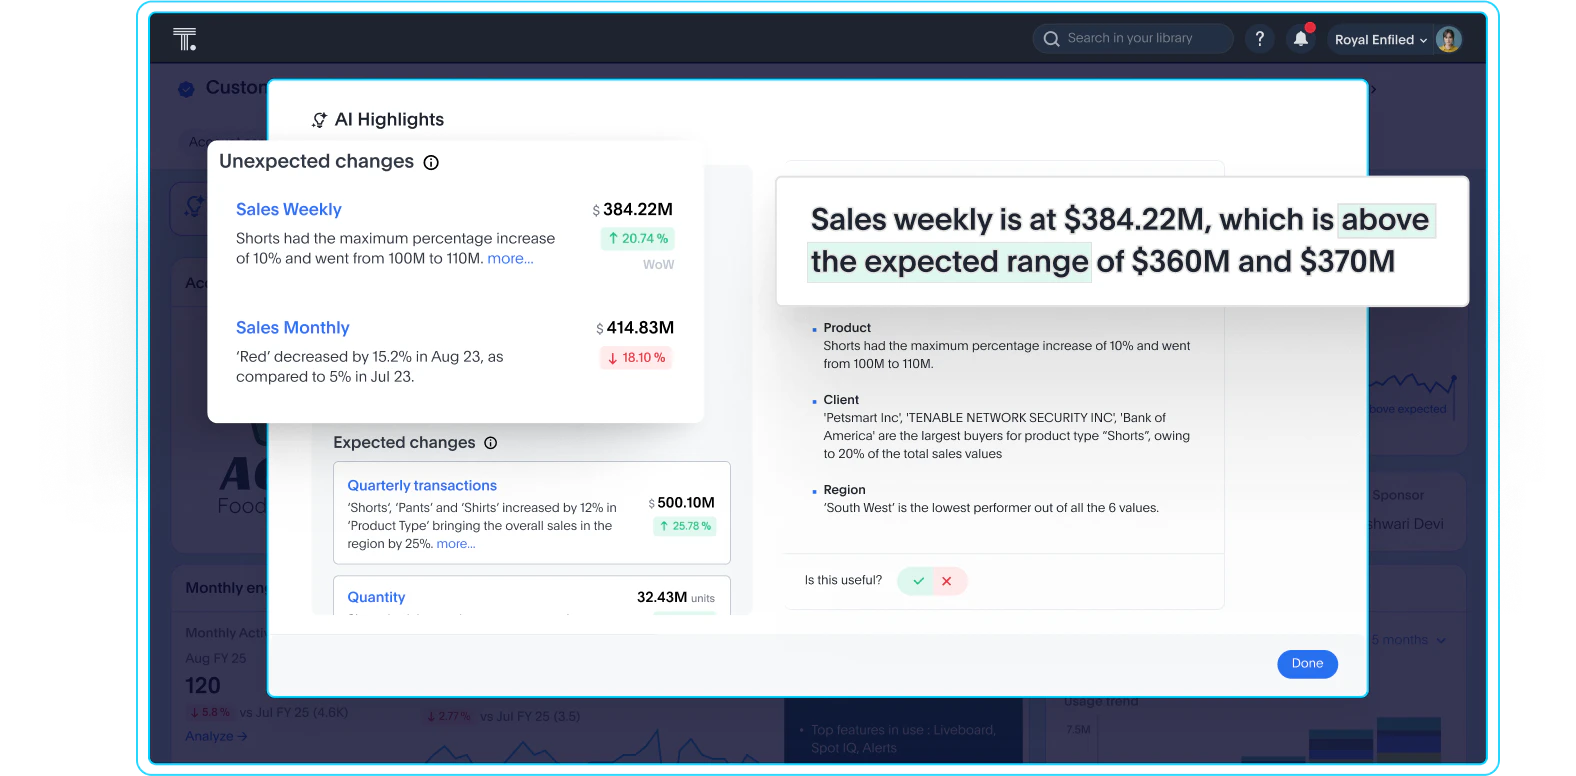
Task: Expand 'more...' in Quarterly transactions description
Action: point(456,544)
